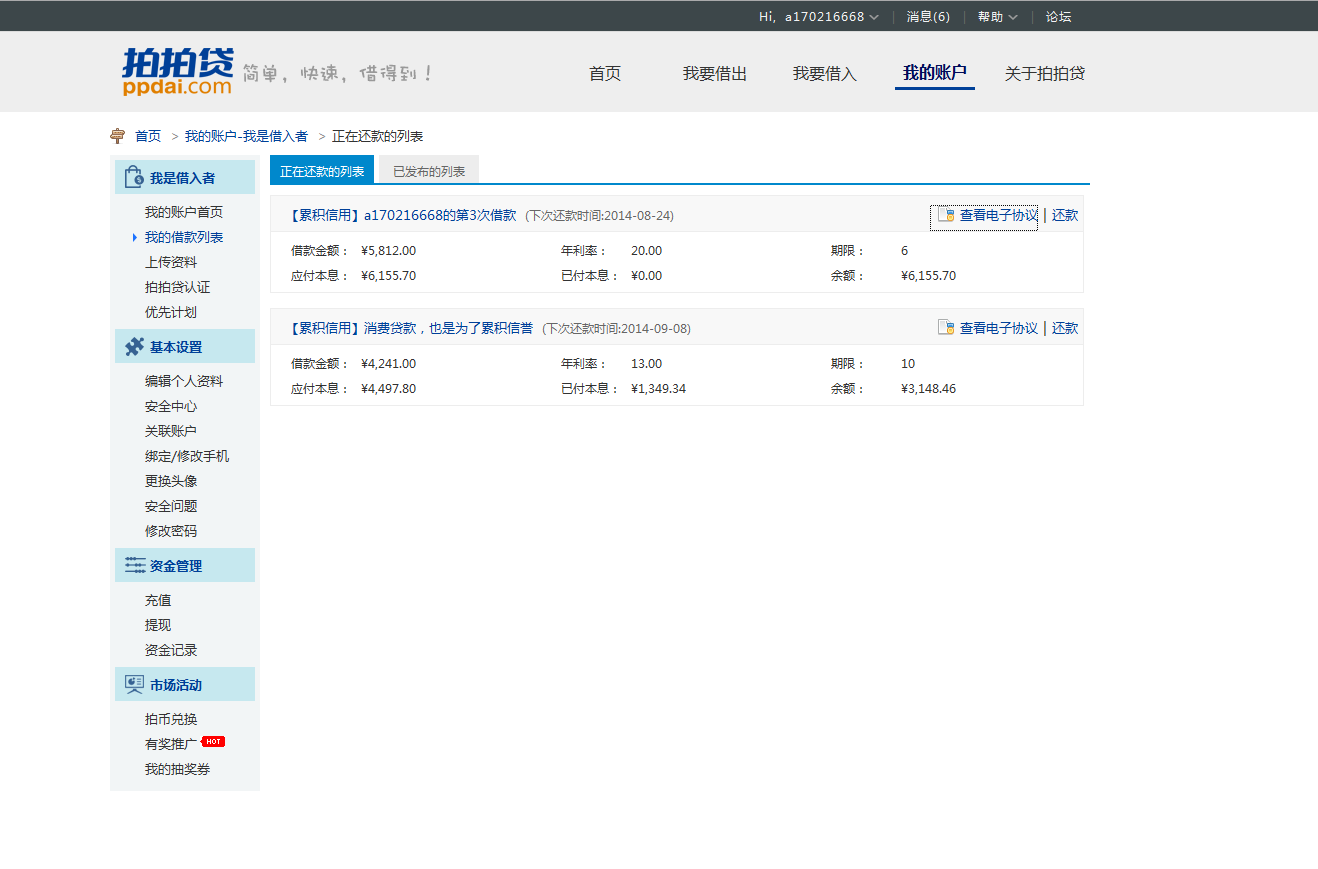Viewport: 1318px width, 869px height.
Task: Go to 关于拍拍贷 page
Action: (x=1044, y=74)
